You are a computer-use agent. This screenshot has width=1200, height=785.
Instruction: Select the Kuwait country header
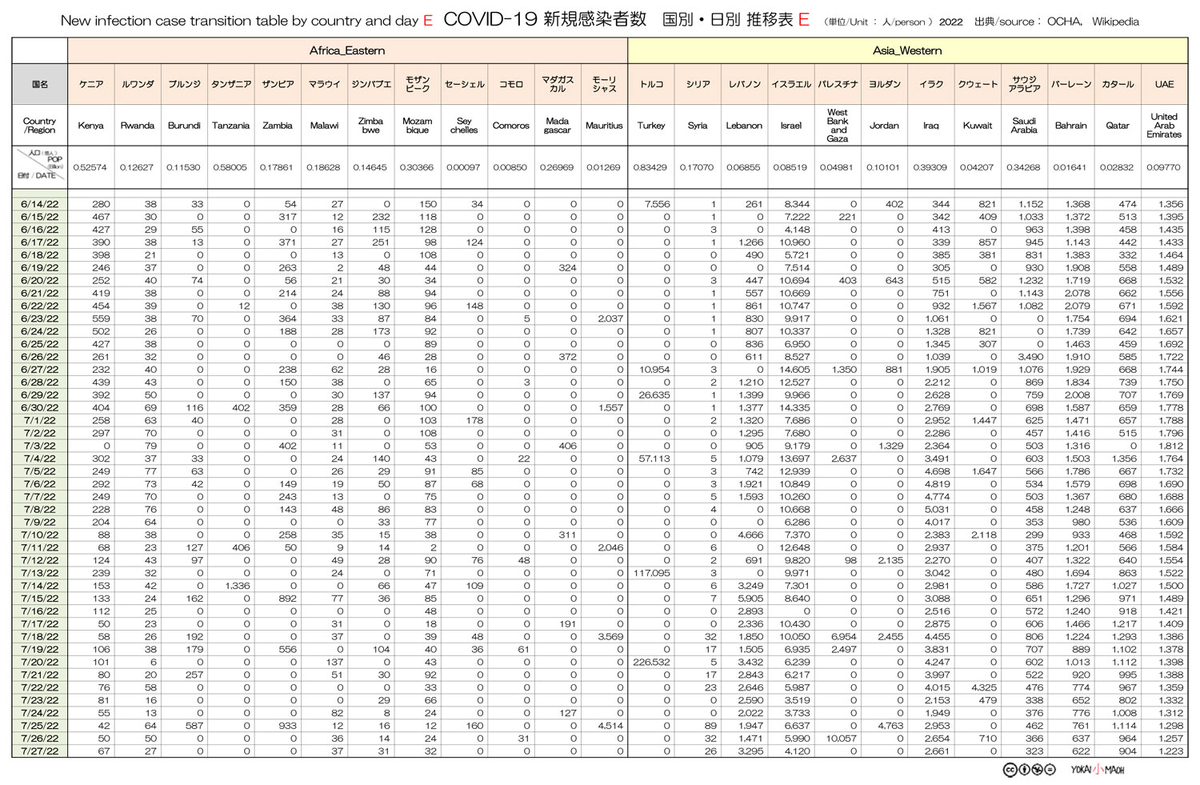[x=977, y=126]
